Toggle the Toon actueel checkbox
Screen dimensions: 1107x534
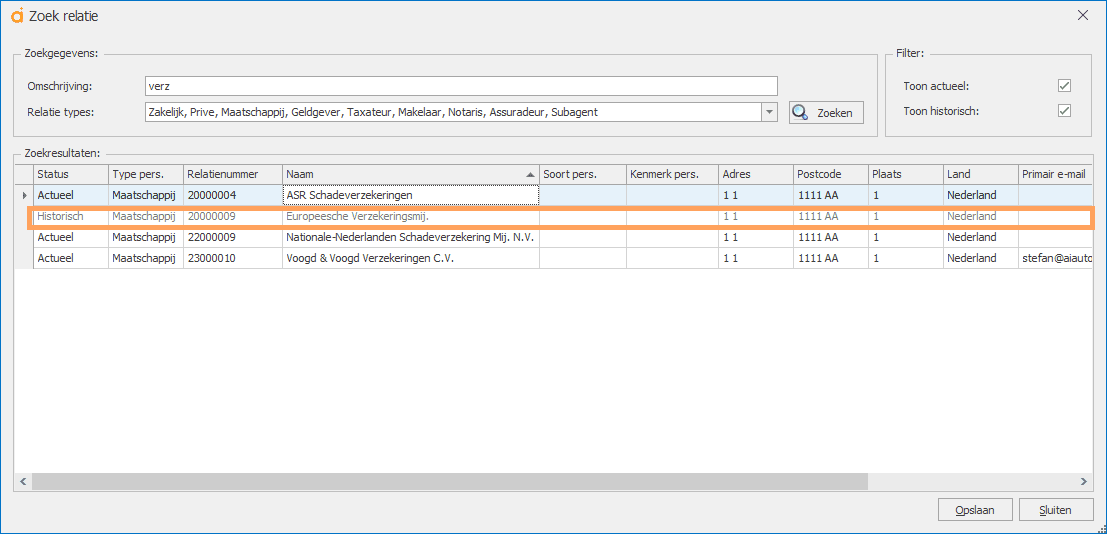point(1065,86)
